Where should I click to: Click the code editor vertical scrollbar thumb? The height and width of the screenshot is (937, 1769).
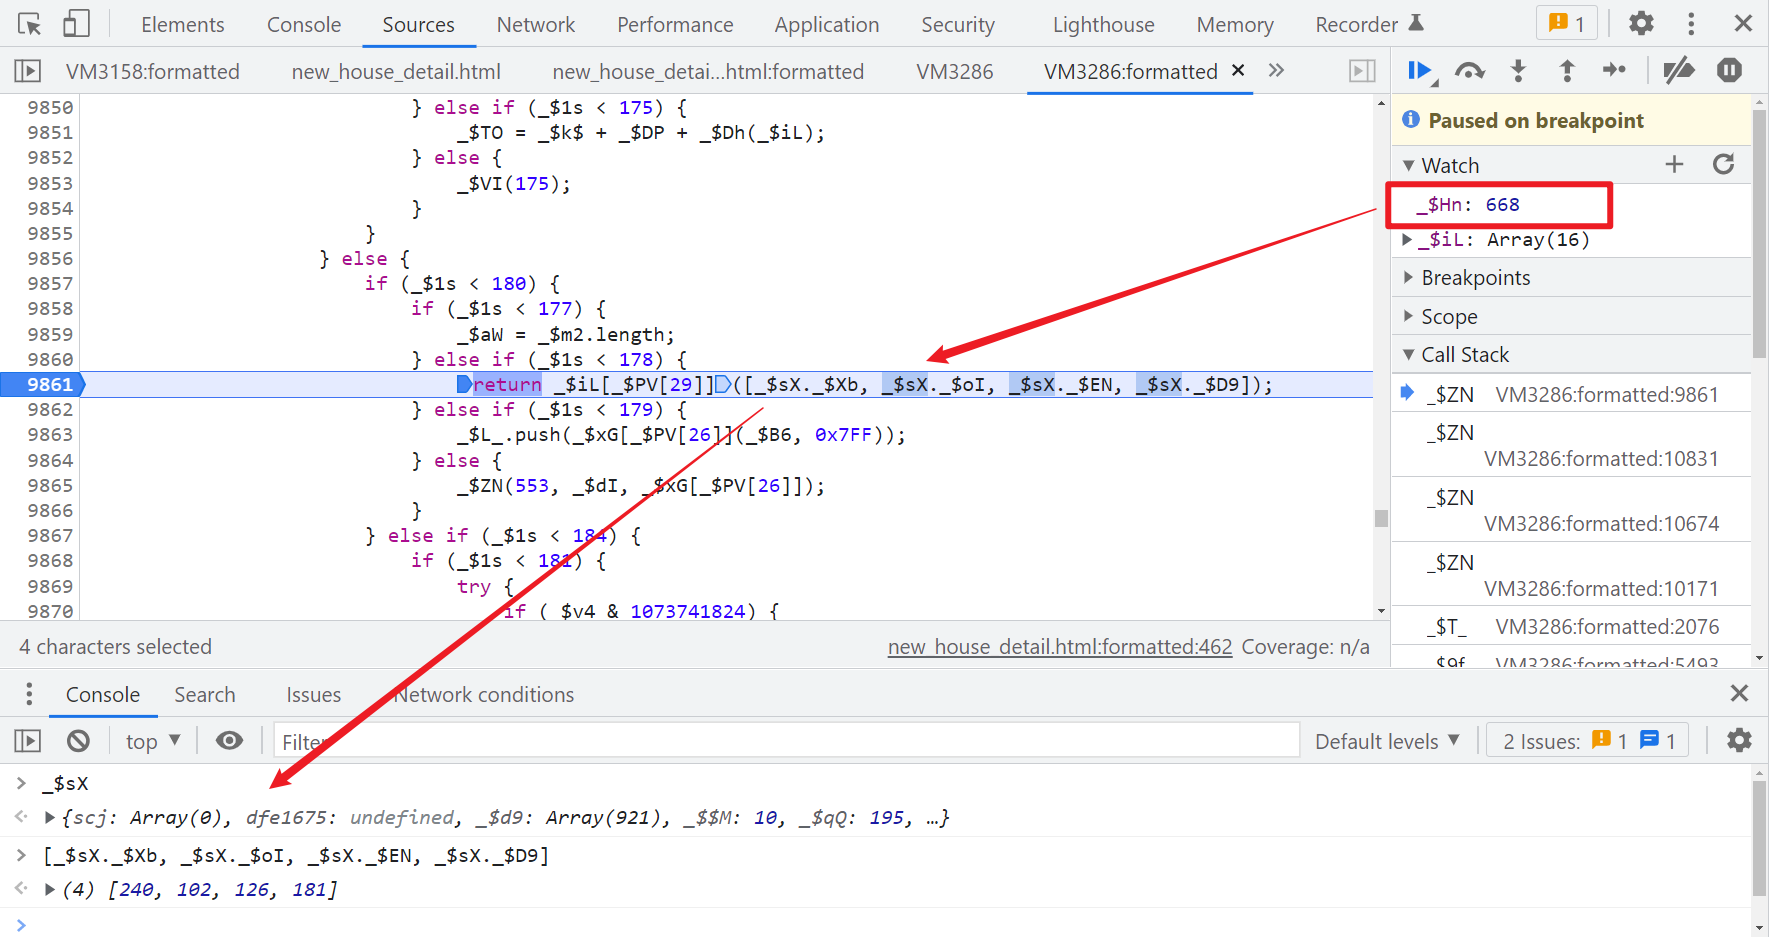pyautogui.click(x=1381, y=518)
